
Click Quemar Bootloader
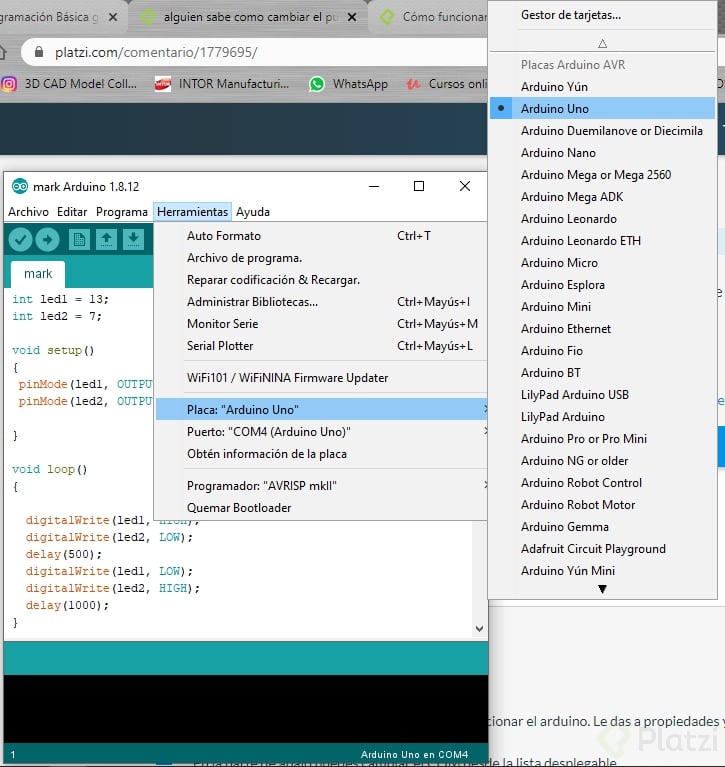coord(321,508)
